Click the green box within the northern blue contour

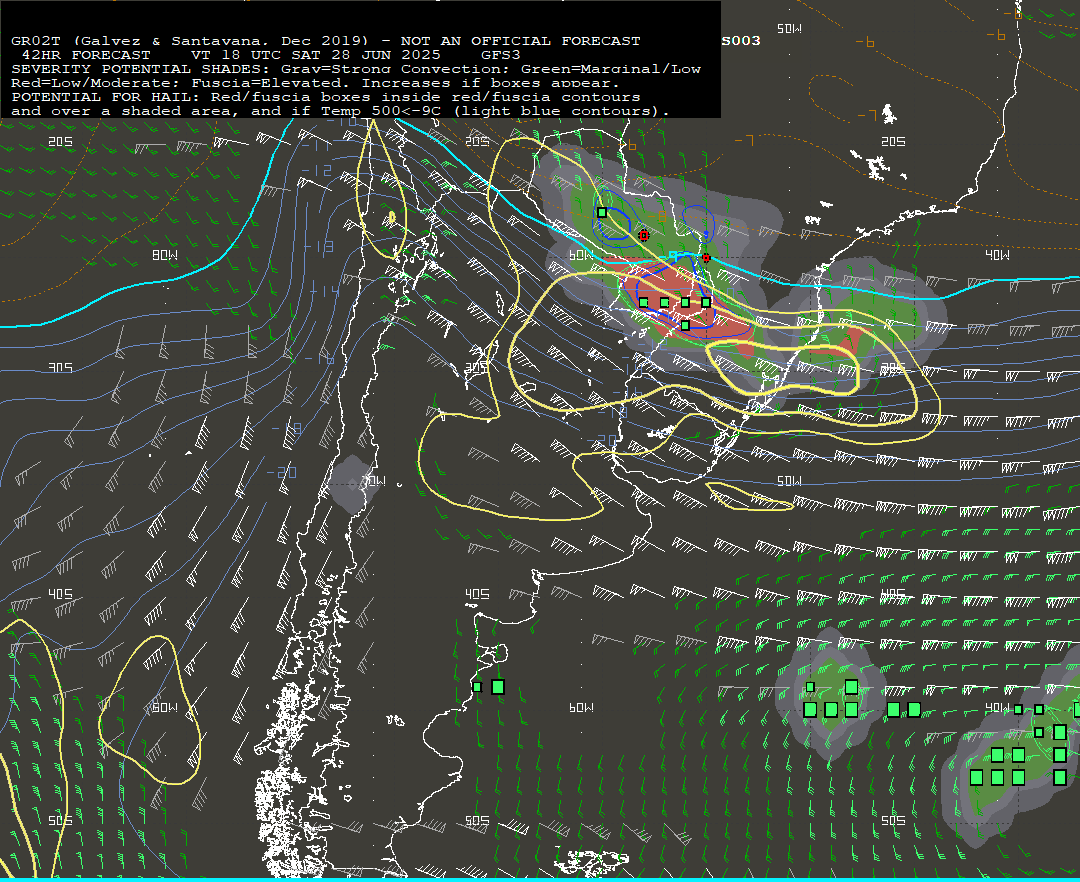602,213
